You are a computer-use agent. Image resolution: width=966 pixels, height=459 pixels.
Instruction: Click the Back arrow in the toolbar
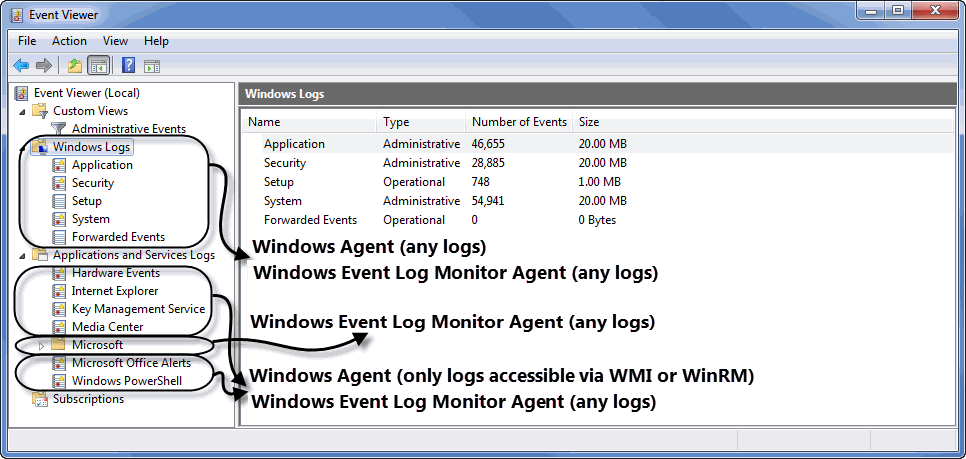coord(21,66)
